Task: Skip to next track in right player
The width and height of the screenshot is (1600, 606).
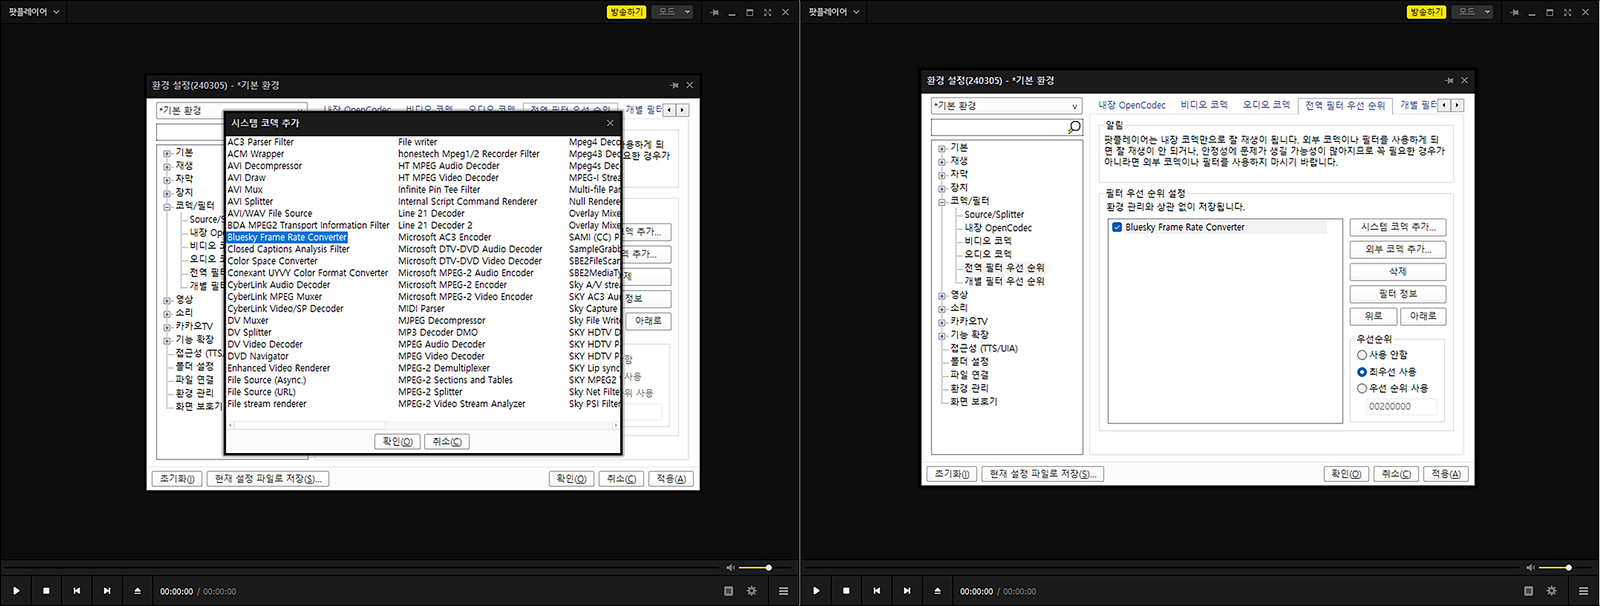Action: click(907, 591)
